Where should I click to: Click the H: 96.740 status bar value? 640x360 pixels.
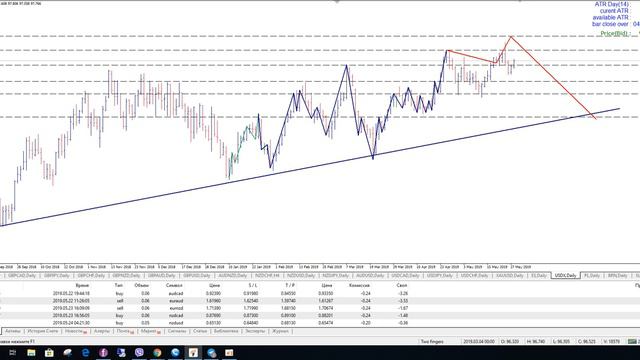tap(536, 341)
